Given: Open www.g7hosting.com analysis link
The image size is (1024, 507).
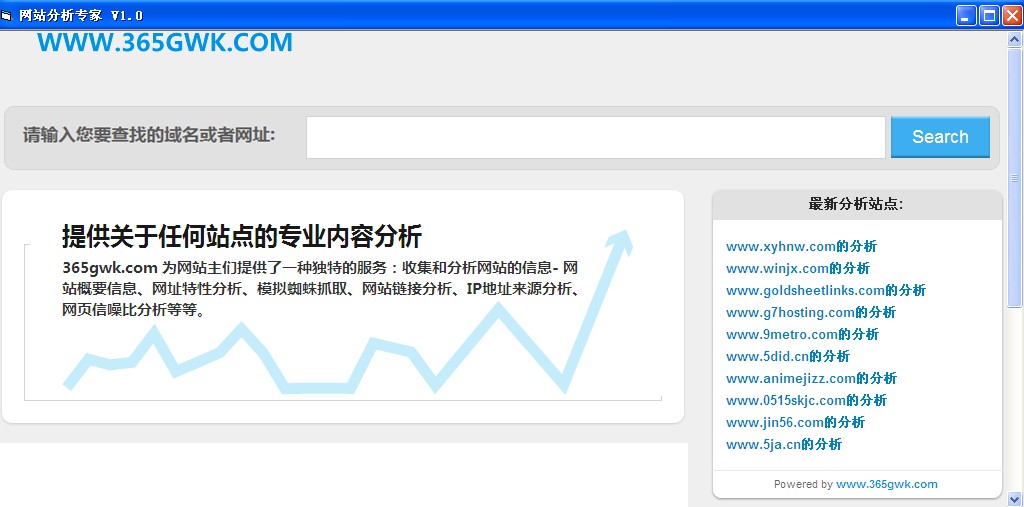Looking at the screenshot, I should click(x=810, y=313).
